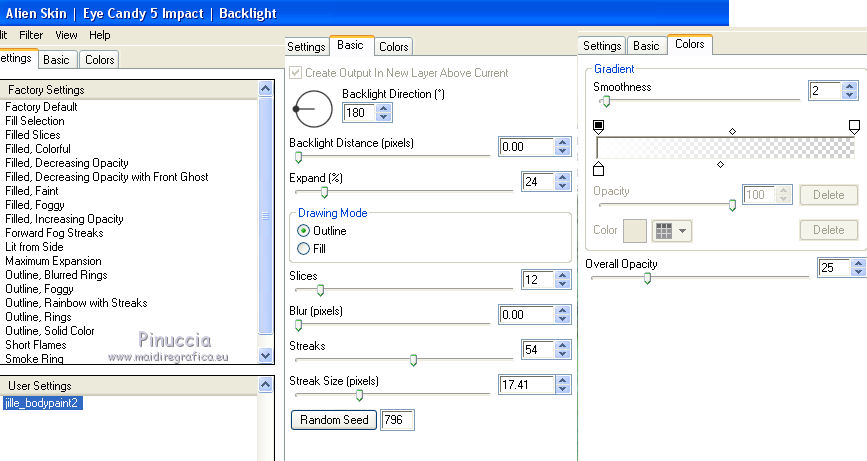Viewport: 867px width, 461px height.
Task: Click the Streak Size slider handle
Action: [359, 395]
